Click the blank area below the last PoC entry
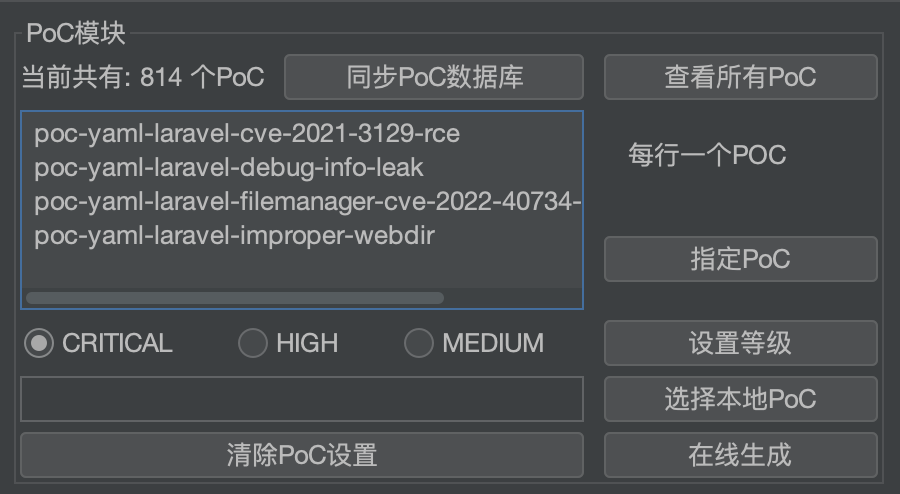Image resolution: width=900 pixels, height=494 pixels. tap(300, 266)
